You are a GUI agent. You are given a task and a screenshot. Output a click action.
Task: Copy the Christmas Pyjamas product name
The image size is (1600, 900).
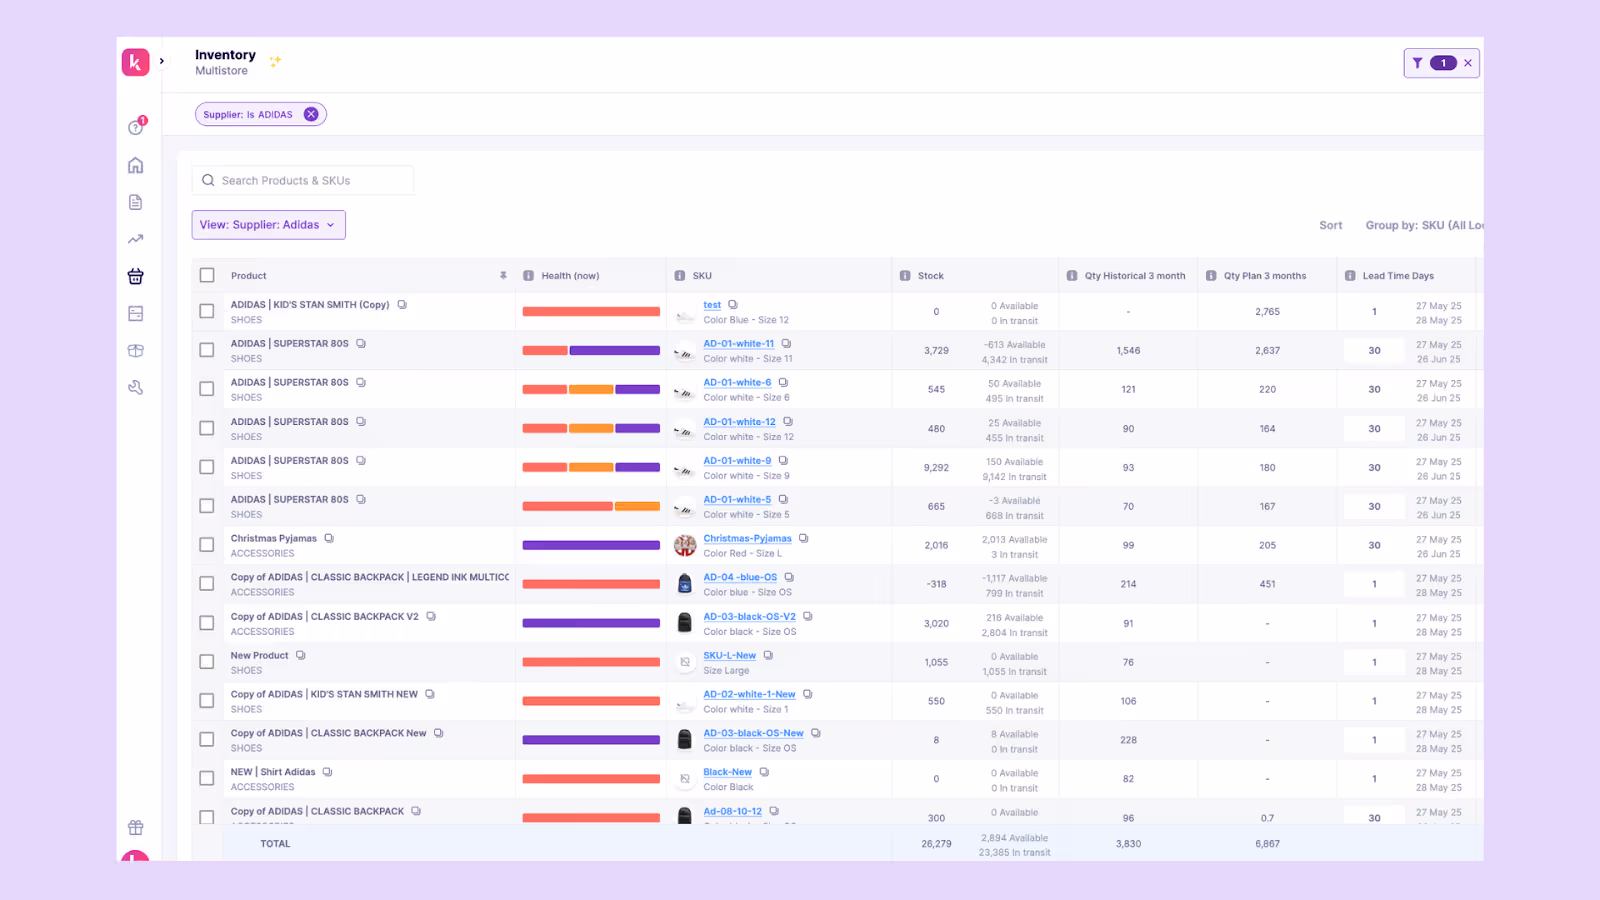[x=329, y=539]
